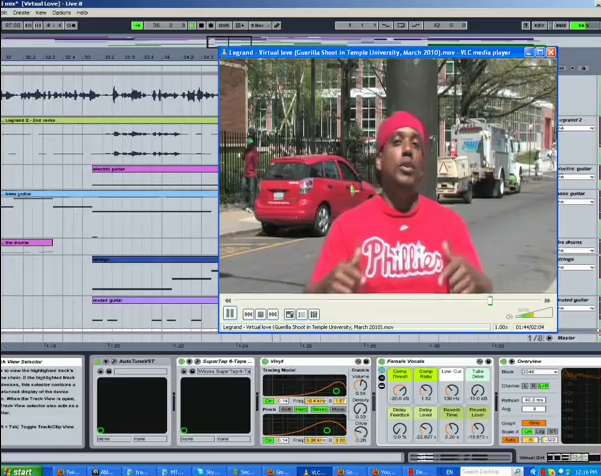Screen dimensions: 601x476
Task: Open Windows Start menu
Action: 21,471
